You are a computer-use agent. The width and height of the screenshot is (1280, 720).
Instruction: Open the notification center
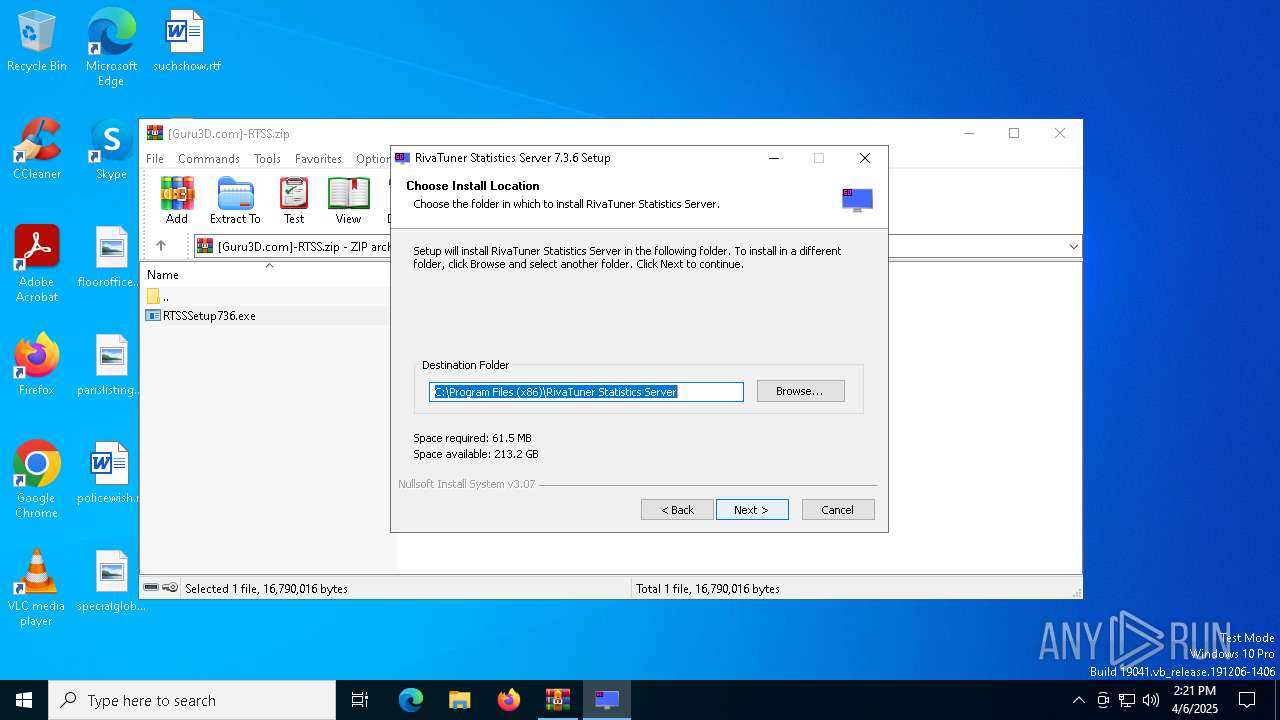[1247, 700]
